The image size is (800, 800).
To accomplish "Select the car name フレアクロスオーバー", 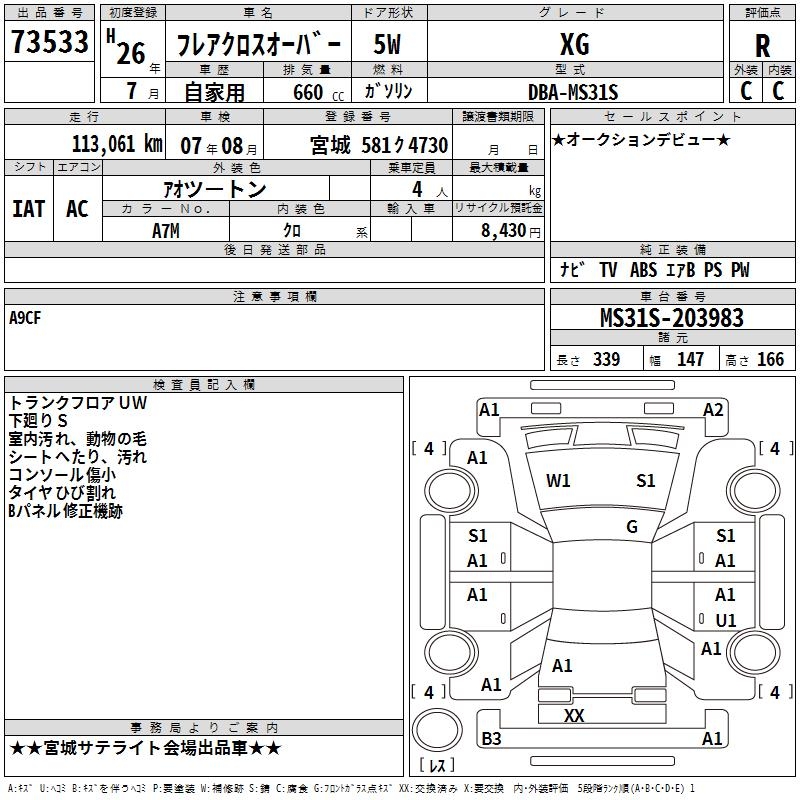I will (x=258, y=46).
